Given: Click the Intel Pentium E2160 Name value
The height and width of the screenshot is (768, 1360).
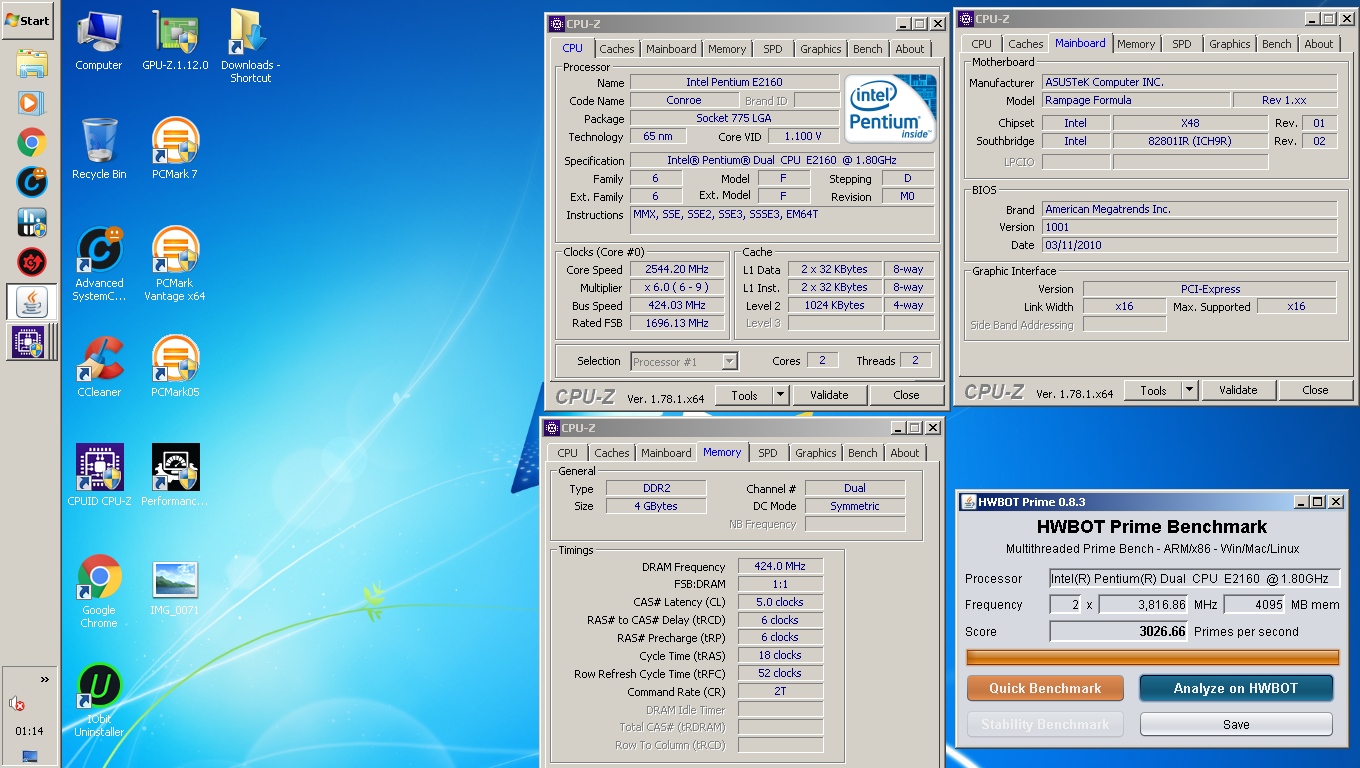Looking at the screenshot, I should point(734,82).
